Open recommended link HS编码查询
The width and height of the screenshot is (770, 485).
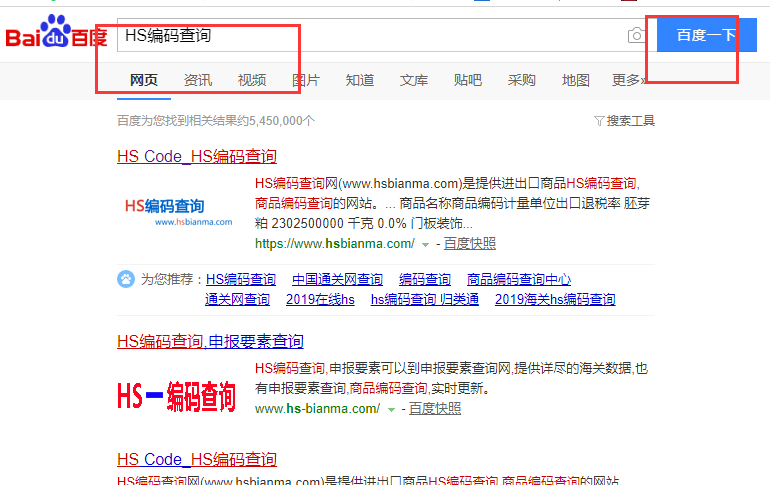click(241, 279)
